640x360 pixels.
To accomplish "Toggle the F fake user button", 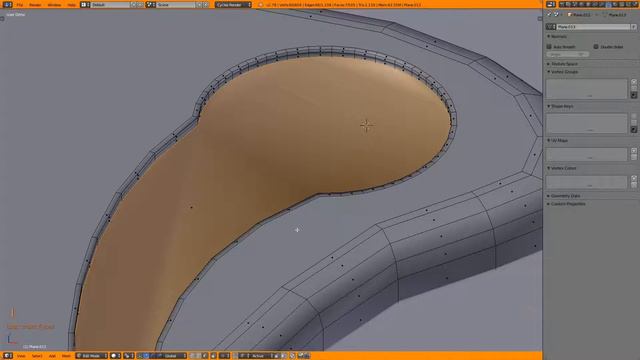I will [x=633, y=27].
